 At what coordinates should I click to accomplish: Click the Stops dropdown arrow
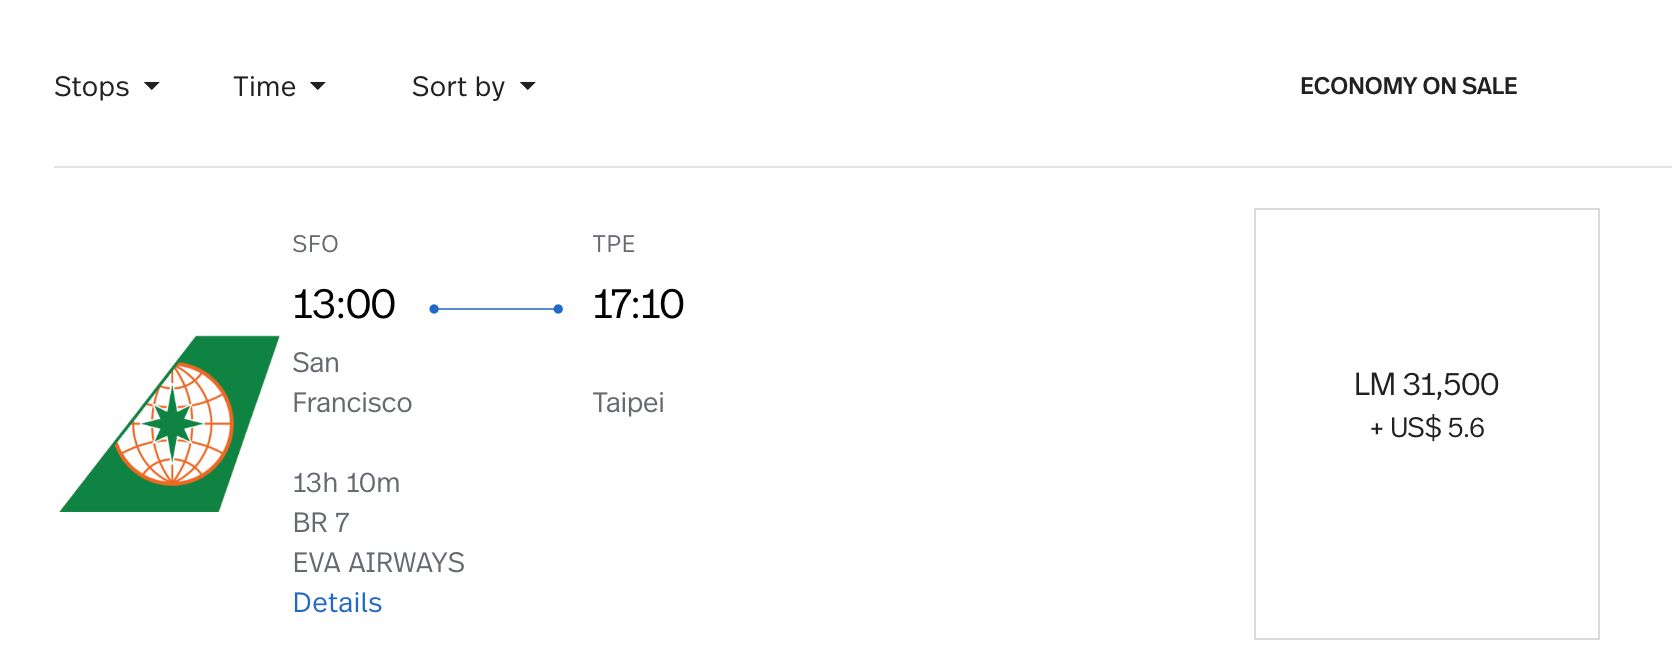click(152, 87)
